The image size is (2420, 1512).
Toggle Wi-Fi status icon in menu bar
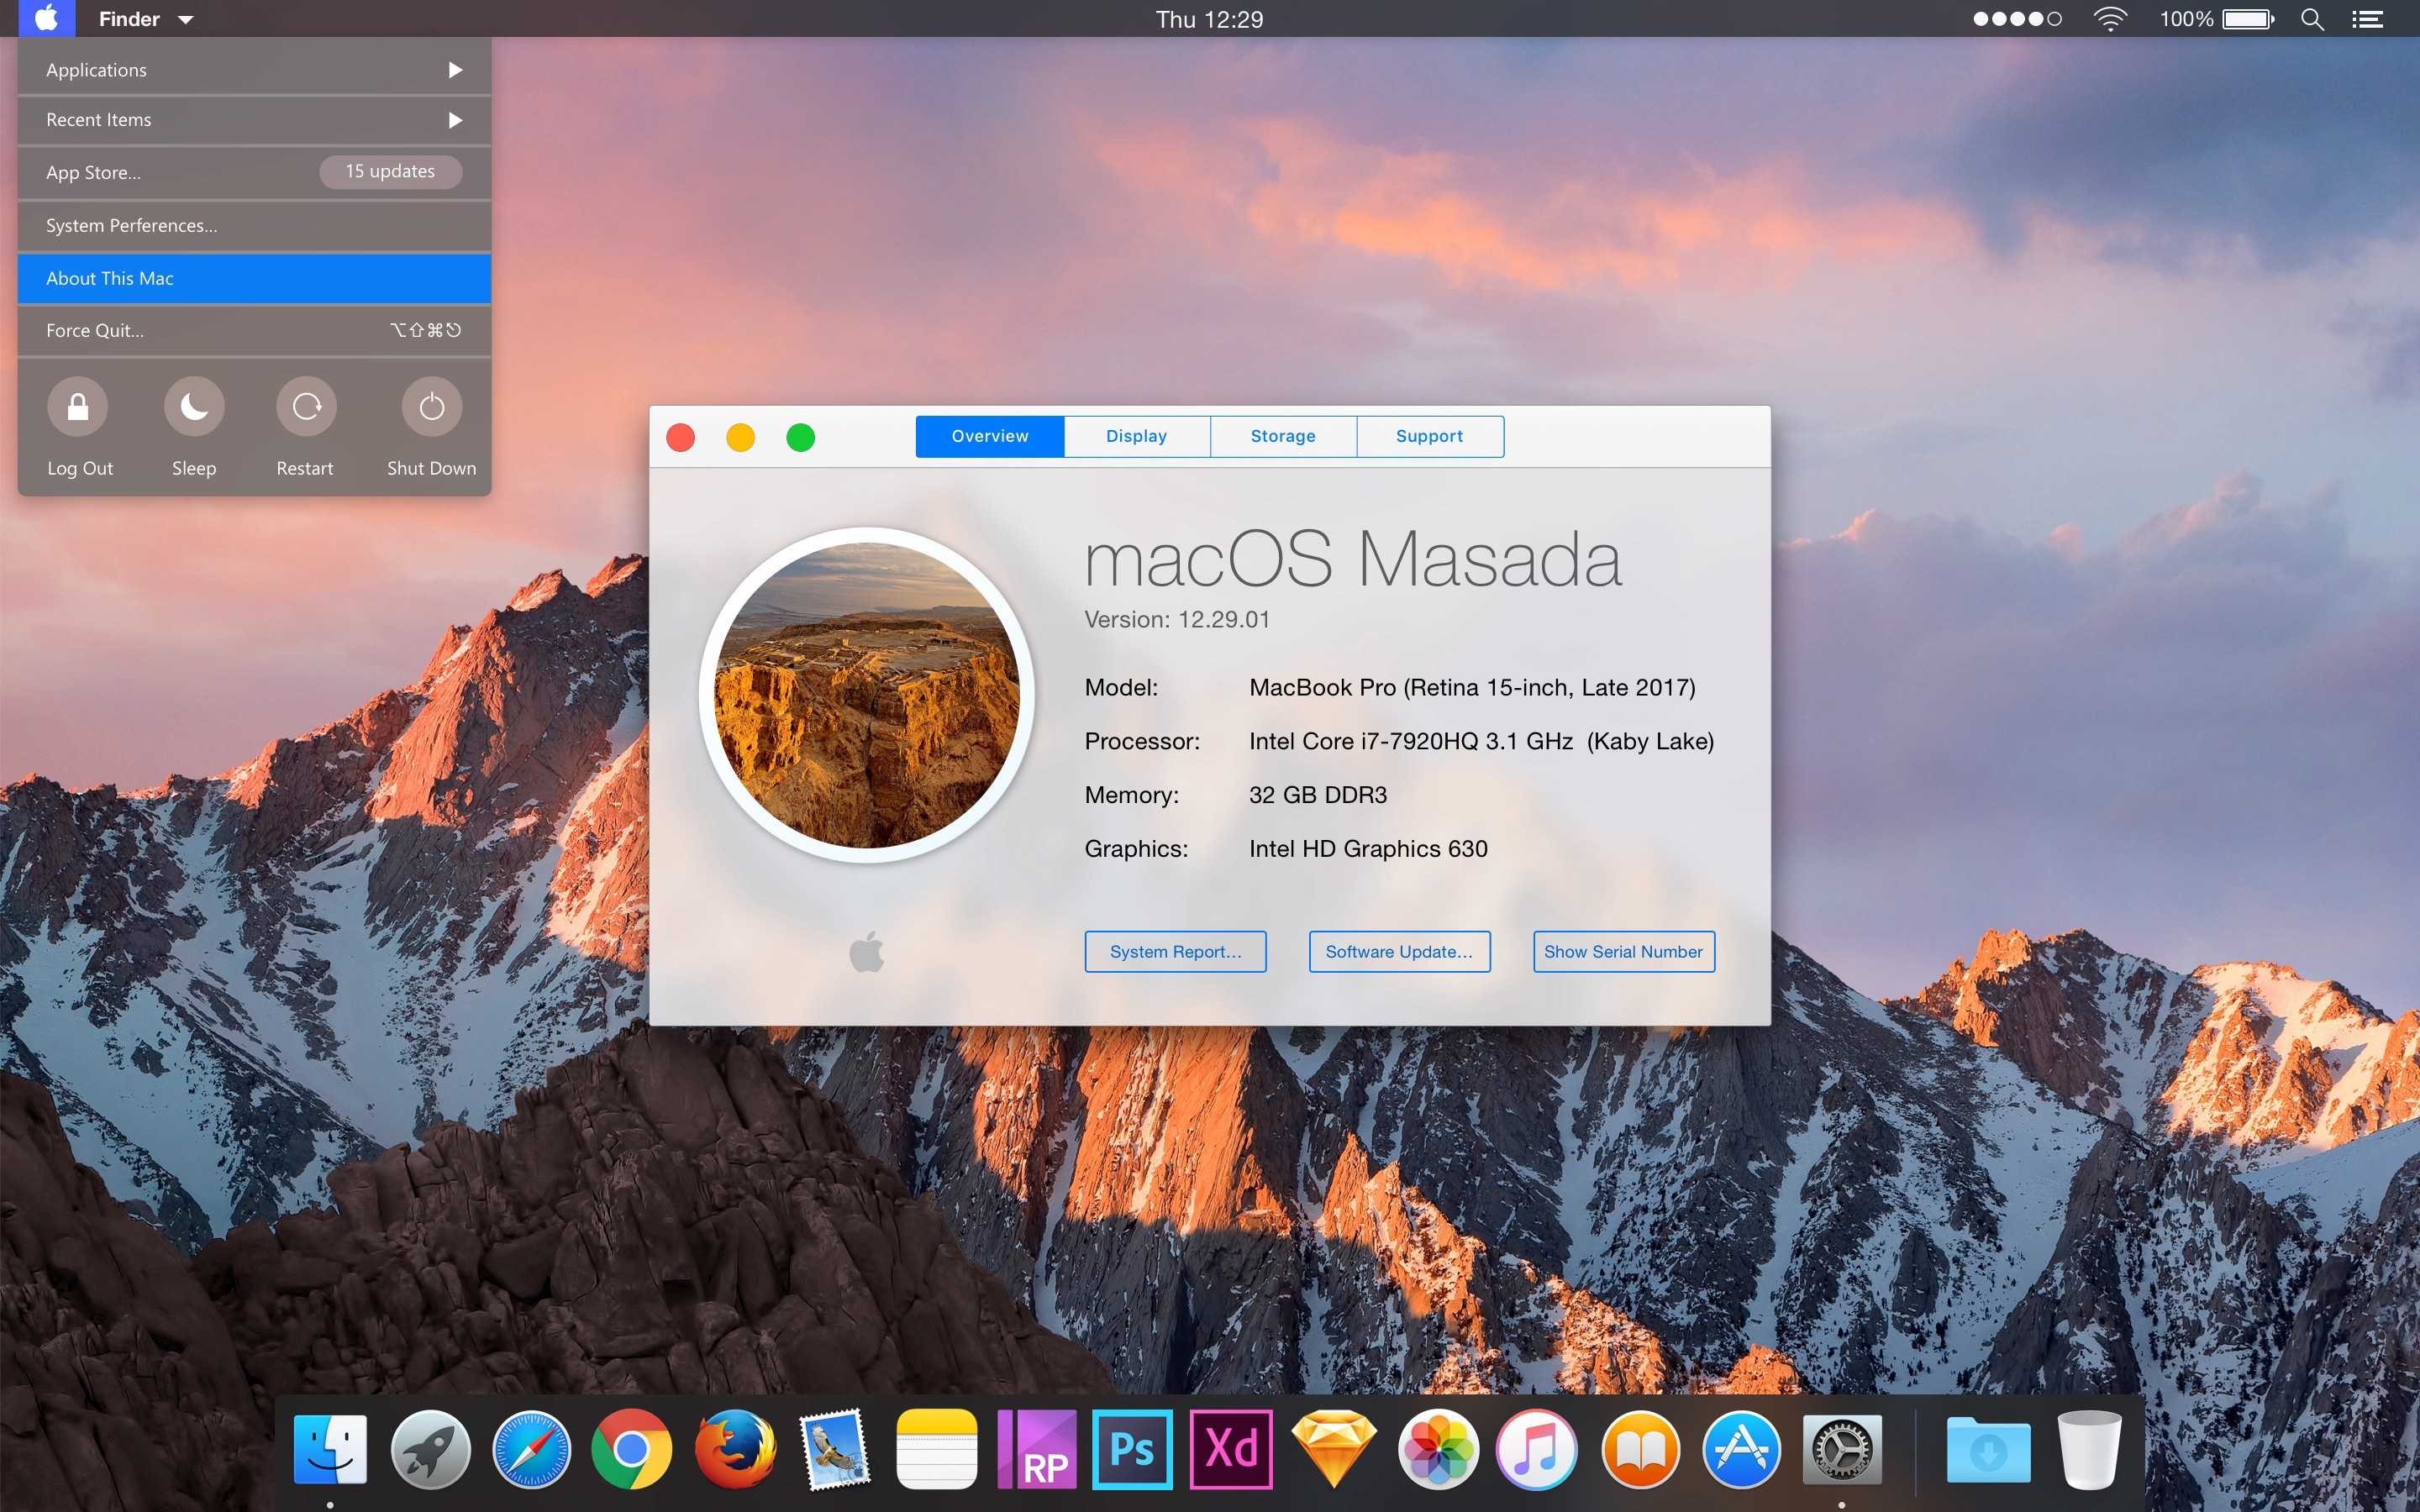(x=2108, y=19)
